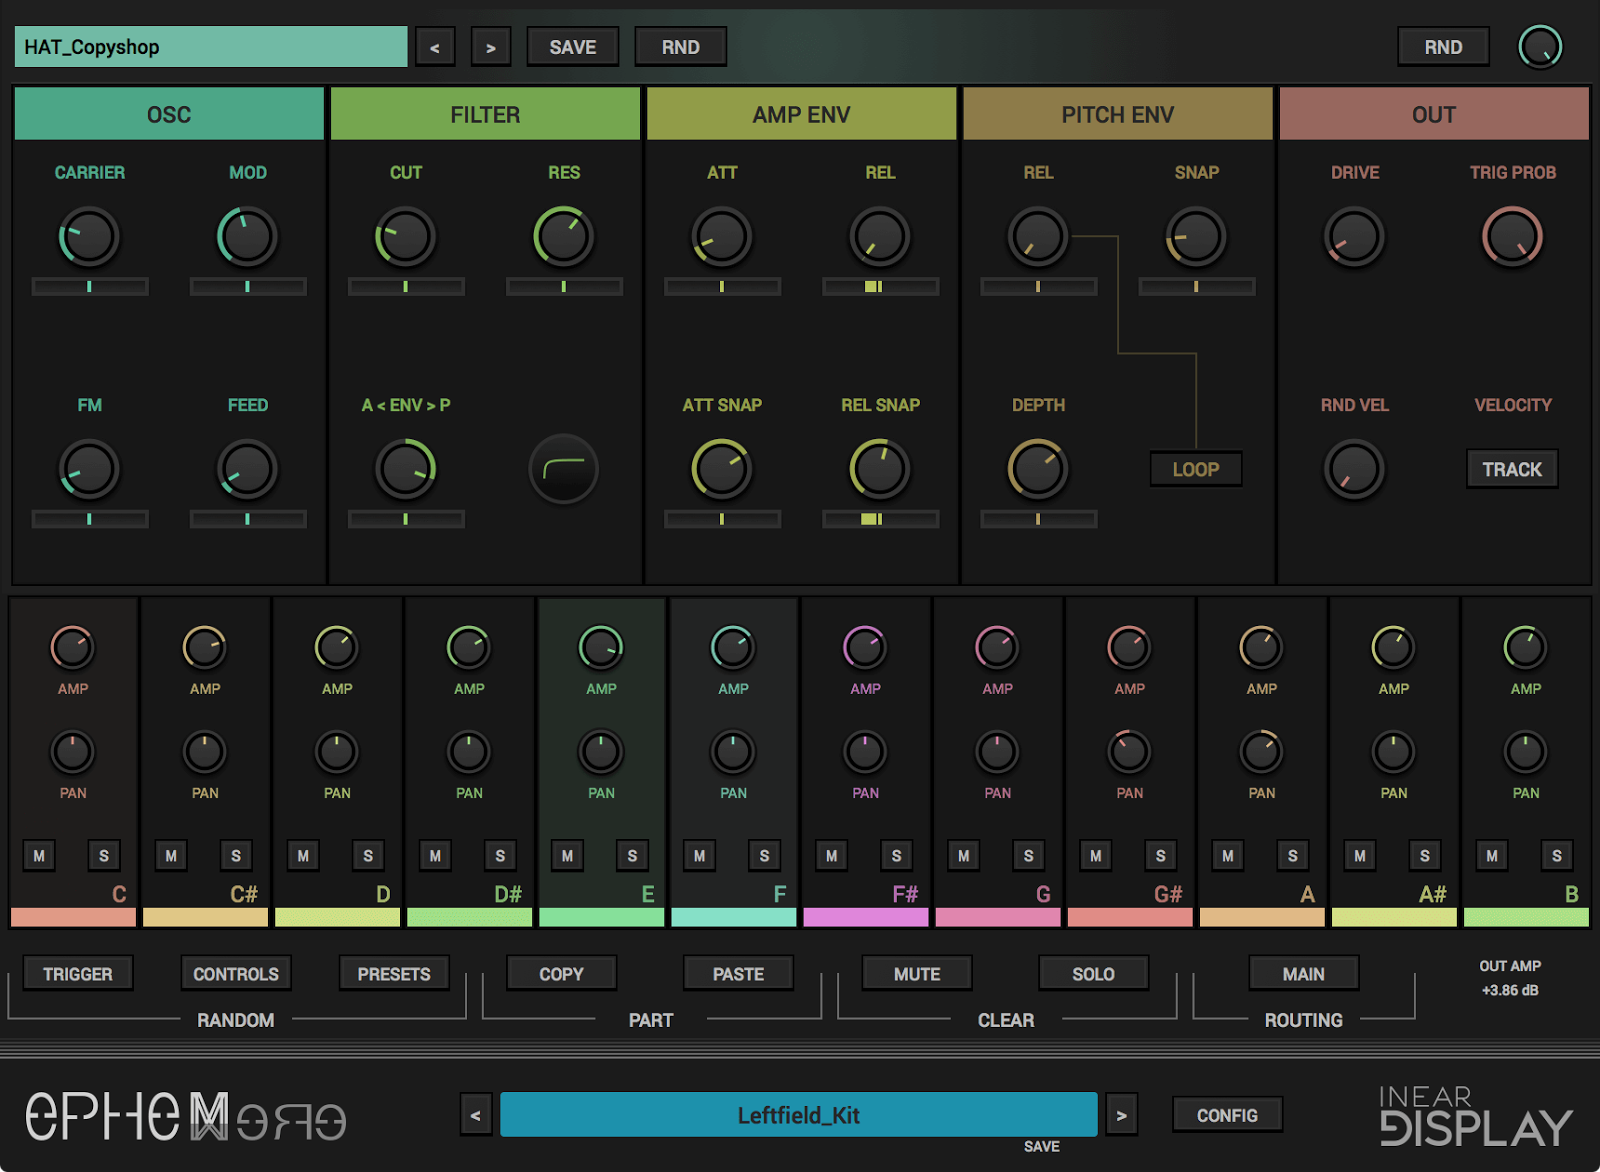Solo the E channel
The image size is (1600, 1172).
pyautogui.click(x=632, y=856)
